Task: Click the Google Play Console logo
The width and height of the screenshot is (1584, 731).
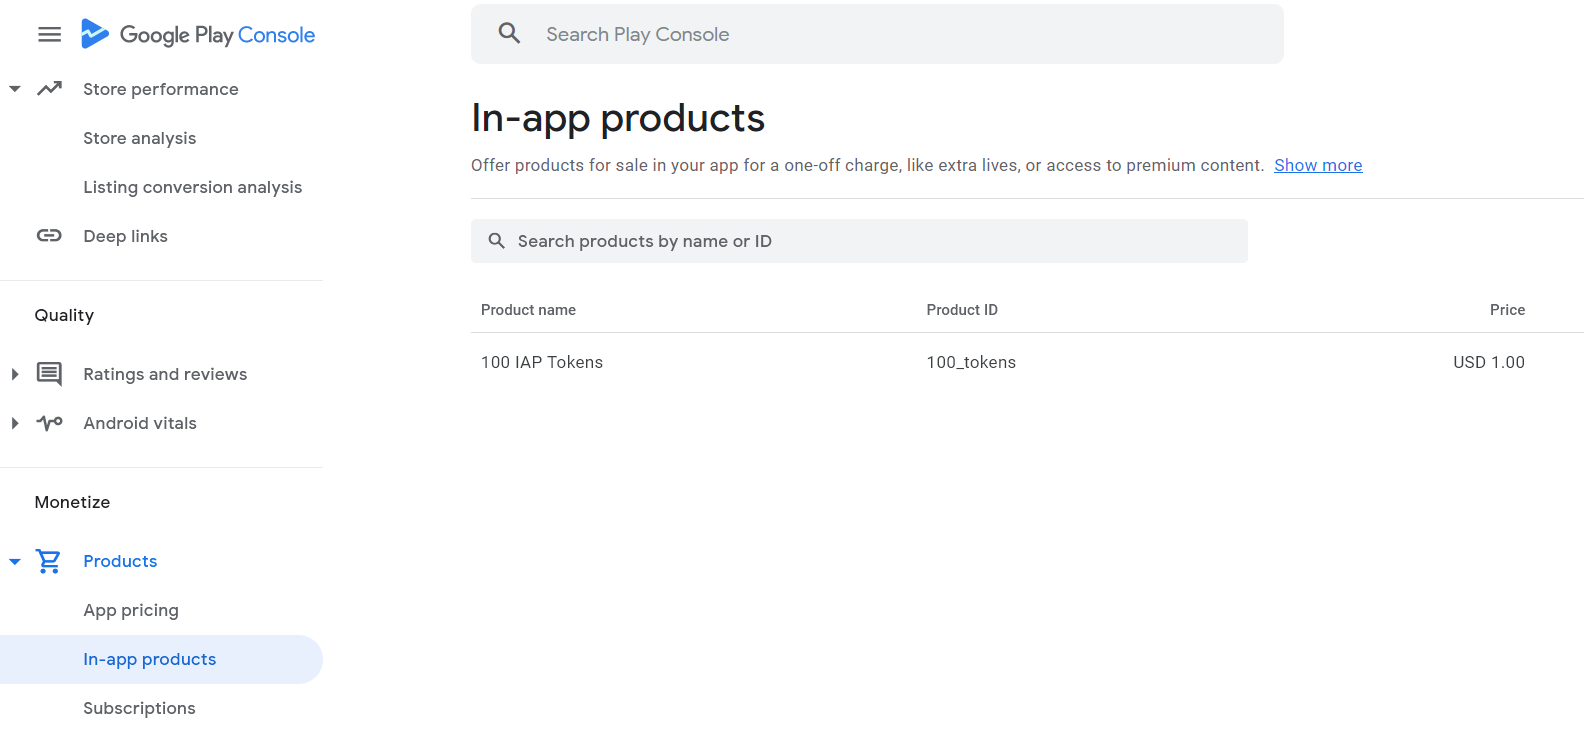Action: 198,35
